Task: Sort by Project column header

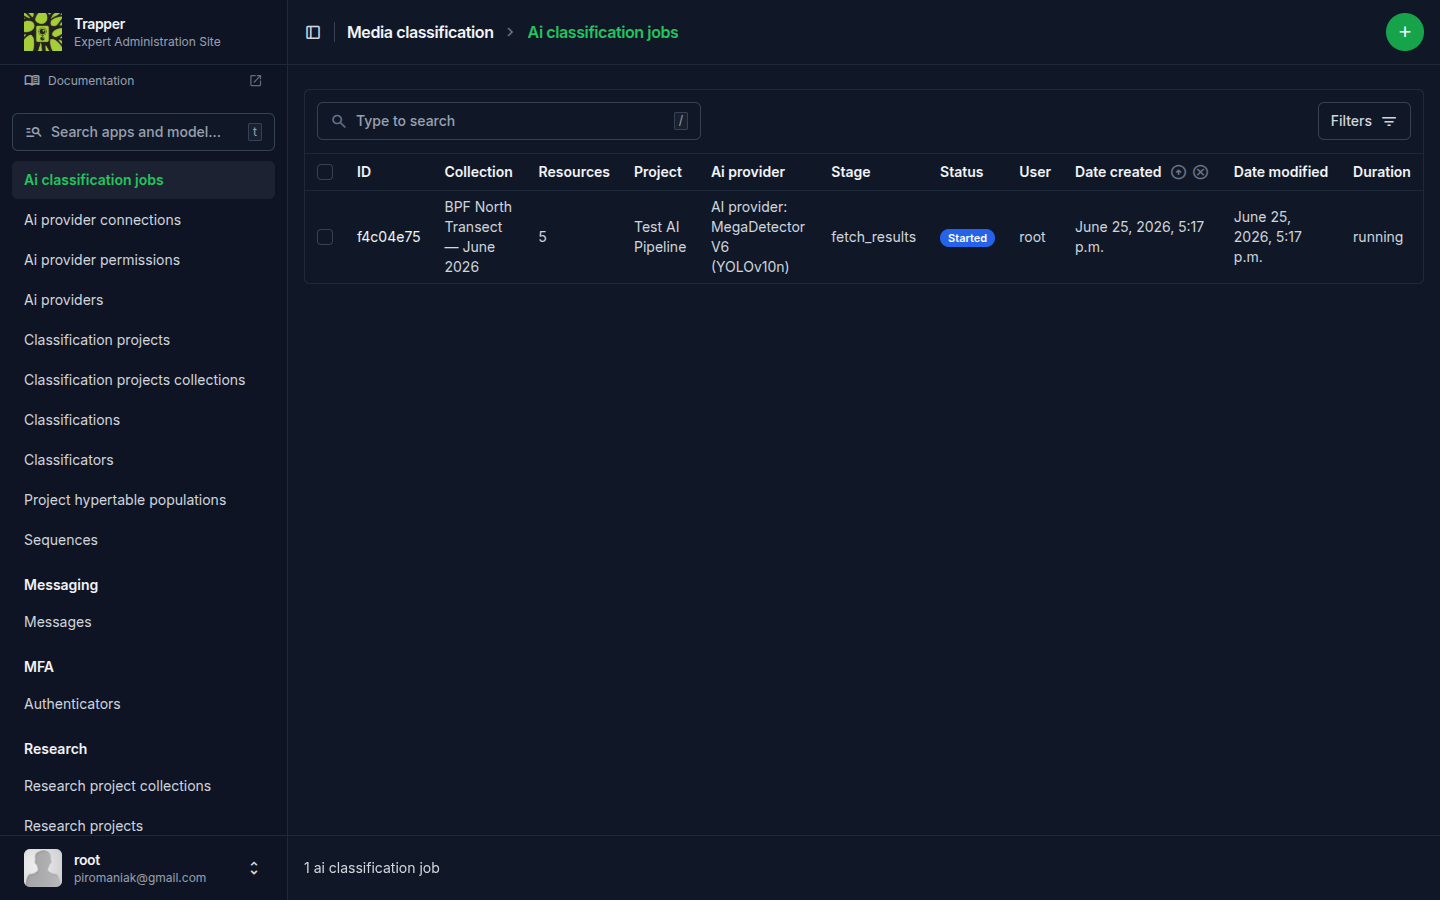Action: click(658, 172)
